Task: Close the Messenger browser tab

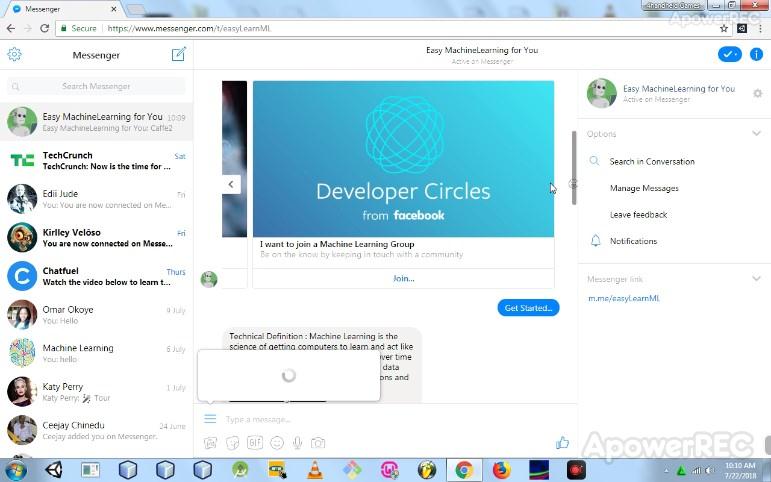Action: (114, 9)
